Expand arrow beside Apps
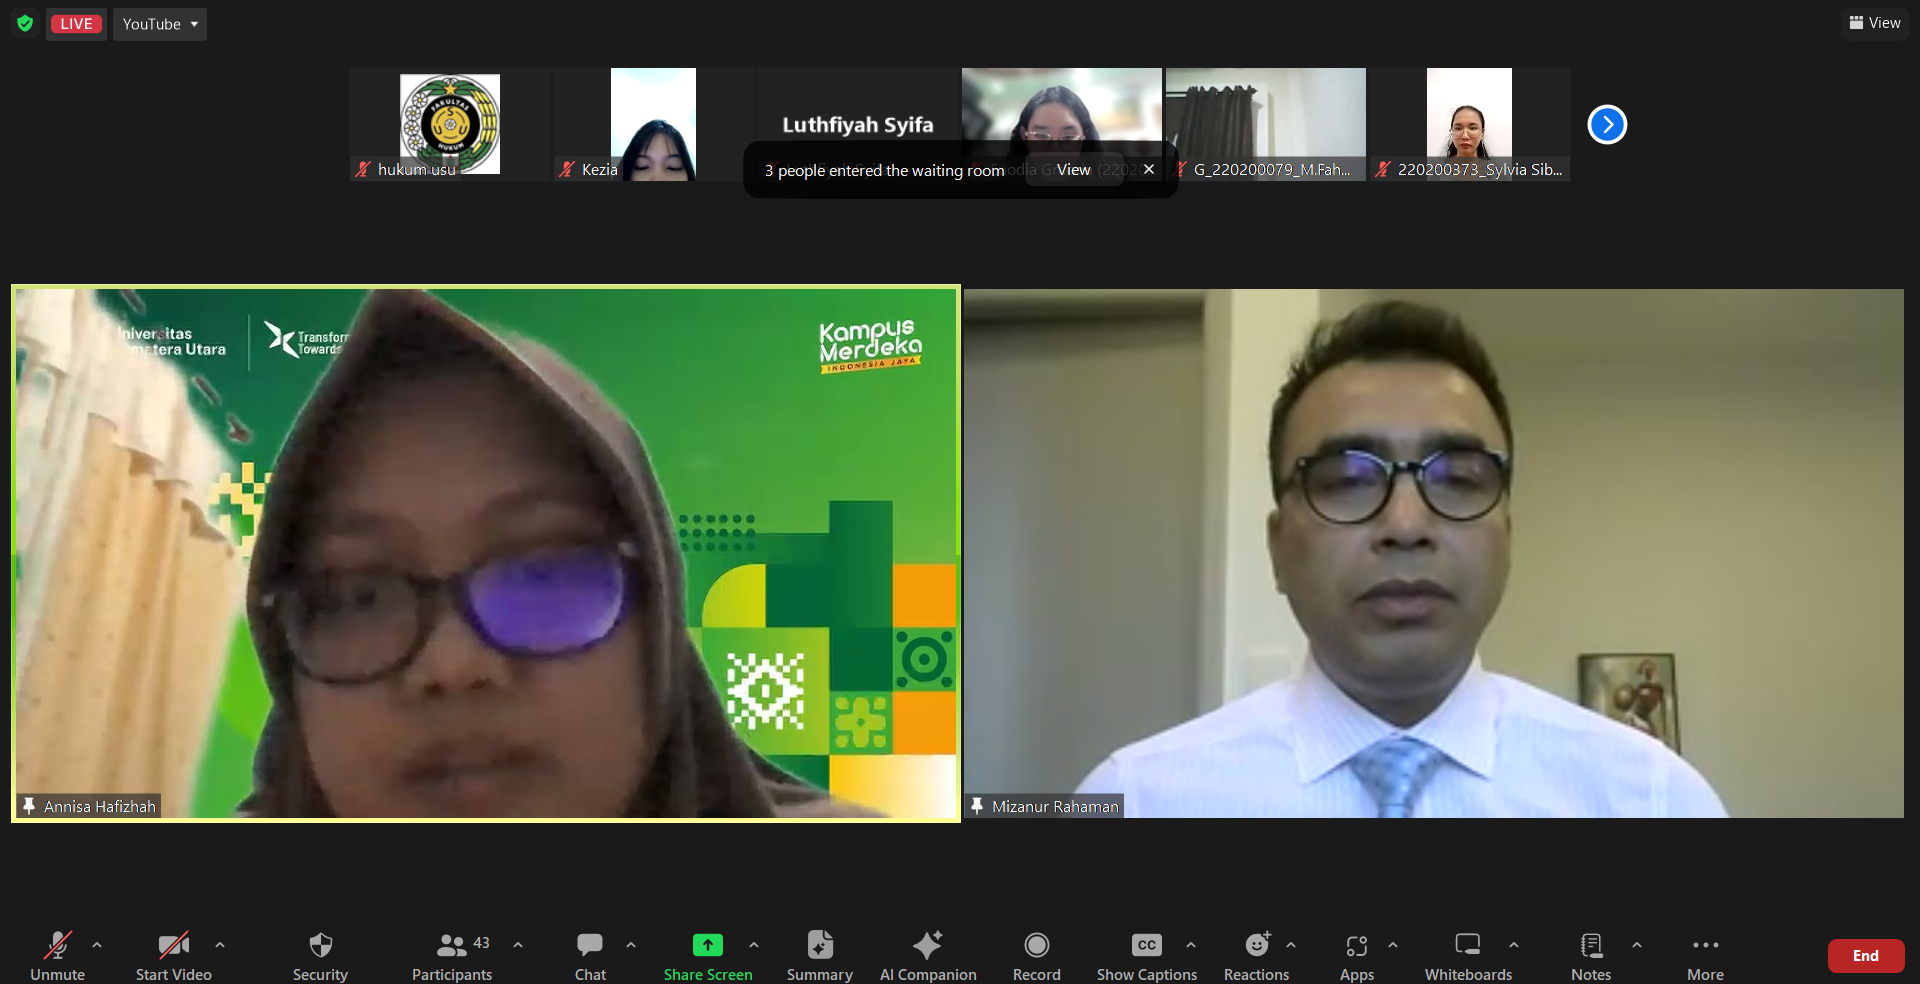Screen dimensions: 1920x984 click(1393, 944)
